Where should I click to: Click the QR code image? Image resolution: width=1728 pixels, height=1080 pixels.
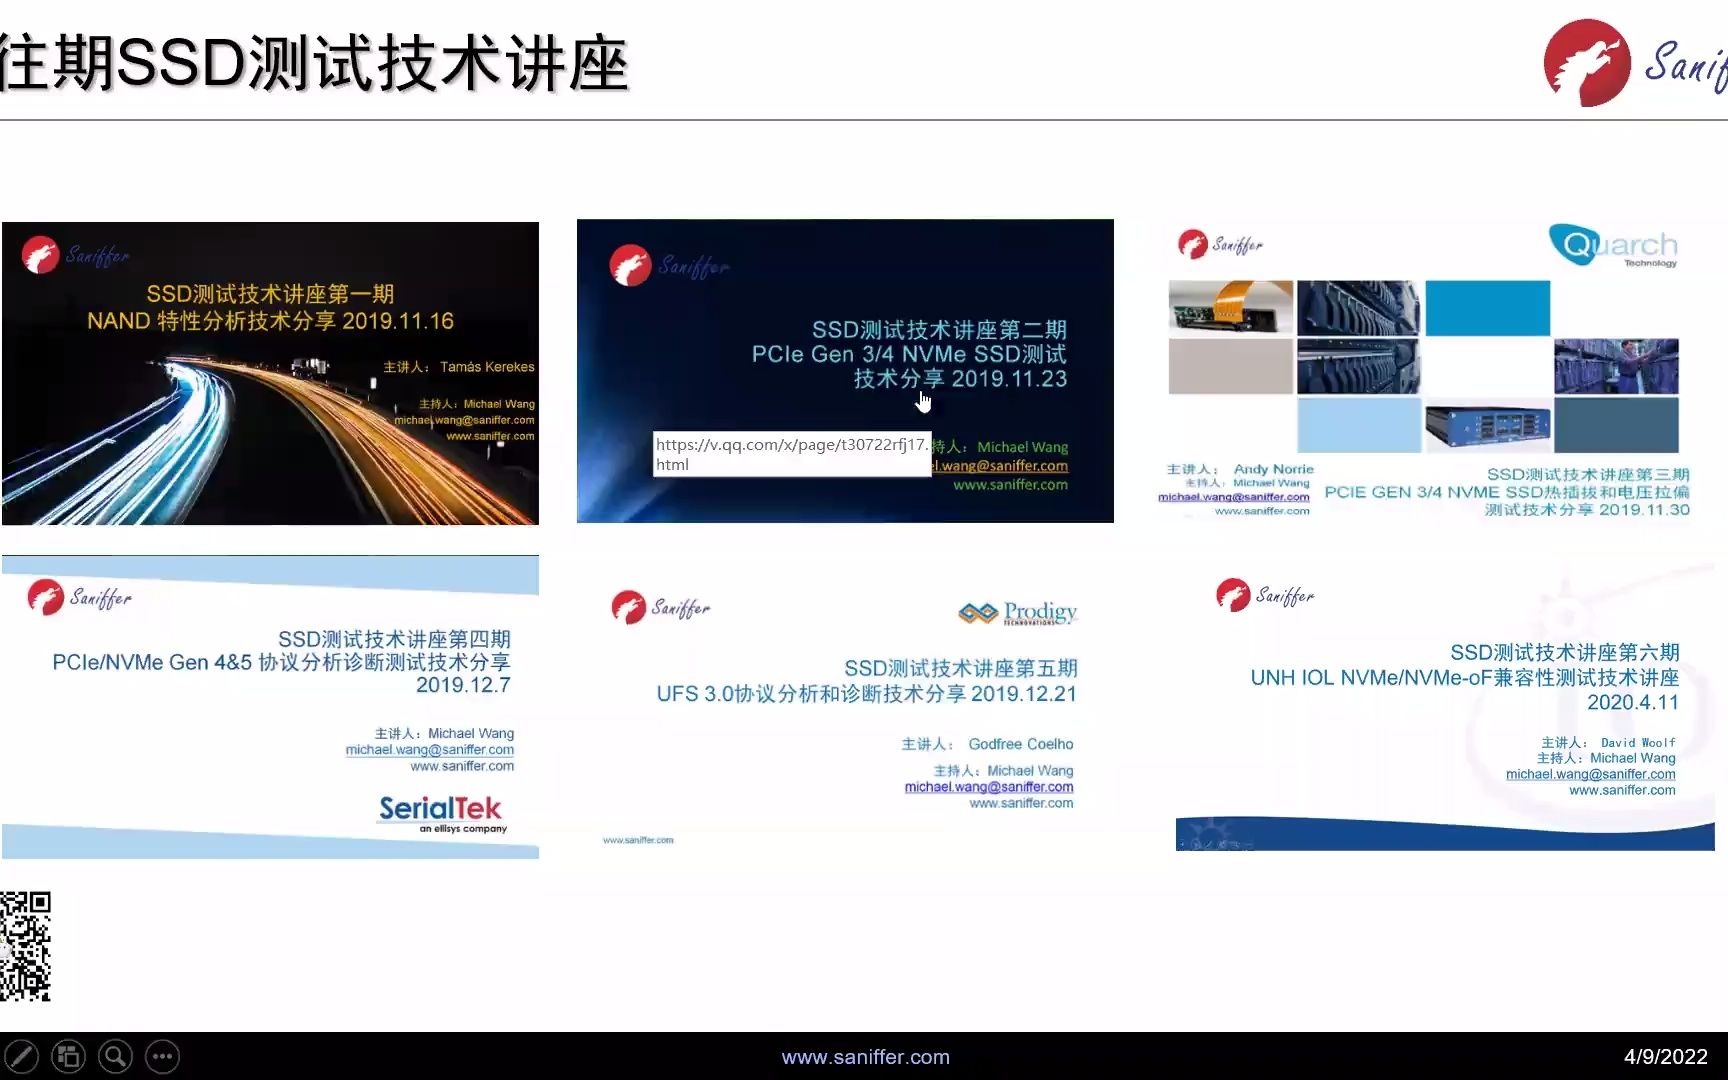25,946
